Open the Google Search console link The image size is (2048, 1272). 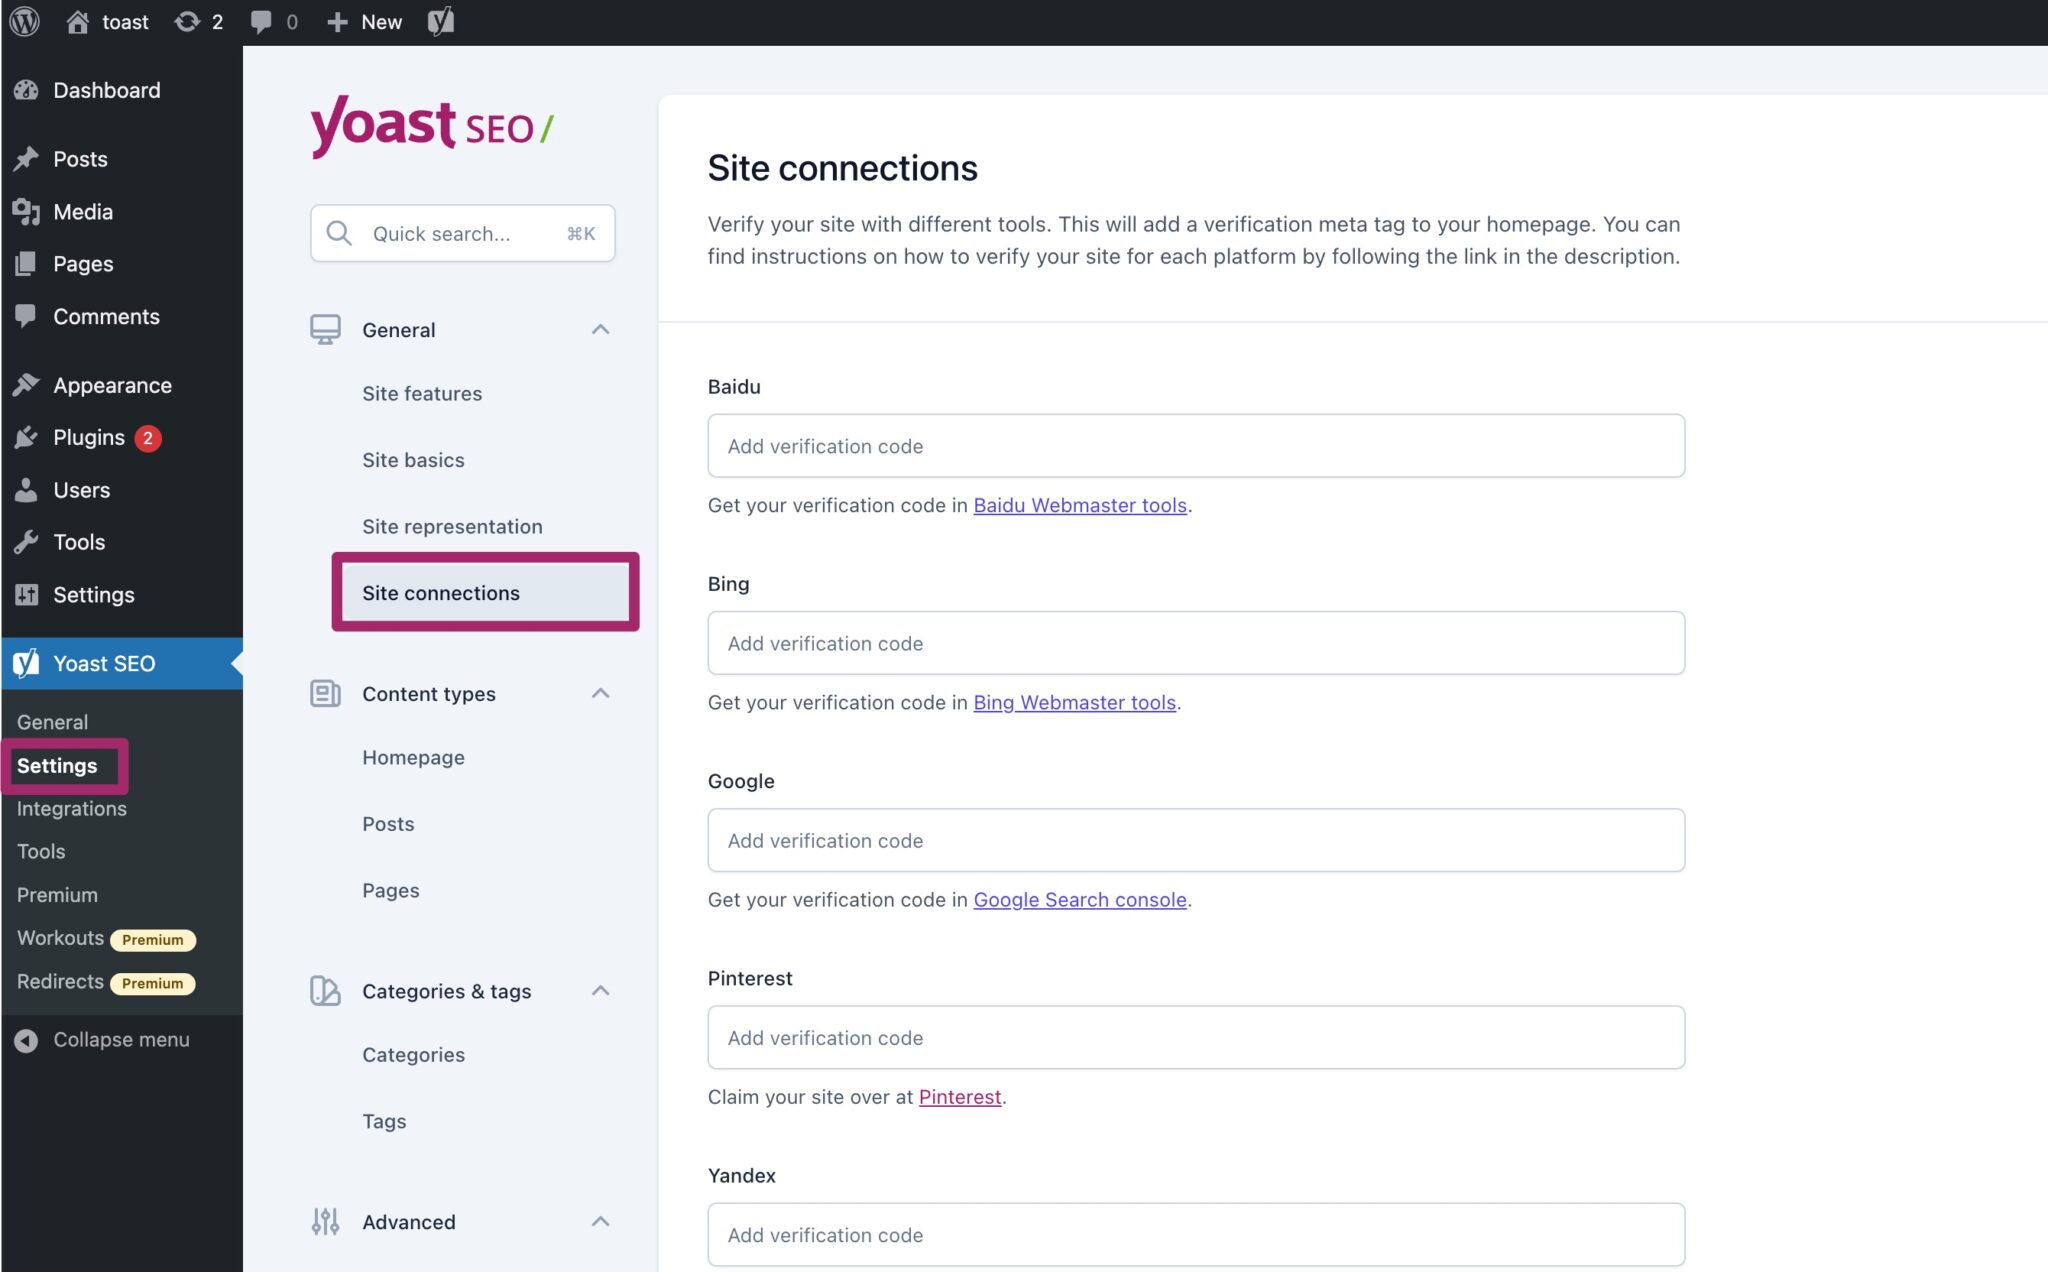tap(1080, 899)
